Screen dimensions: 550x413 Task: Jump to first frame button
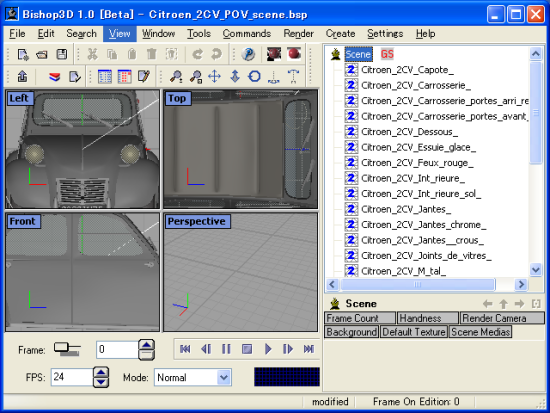[x=185, y=349]
